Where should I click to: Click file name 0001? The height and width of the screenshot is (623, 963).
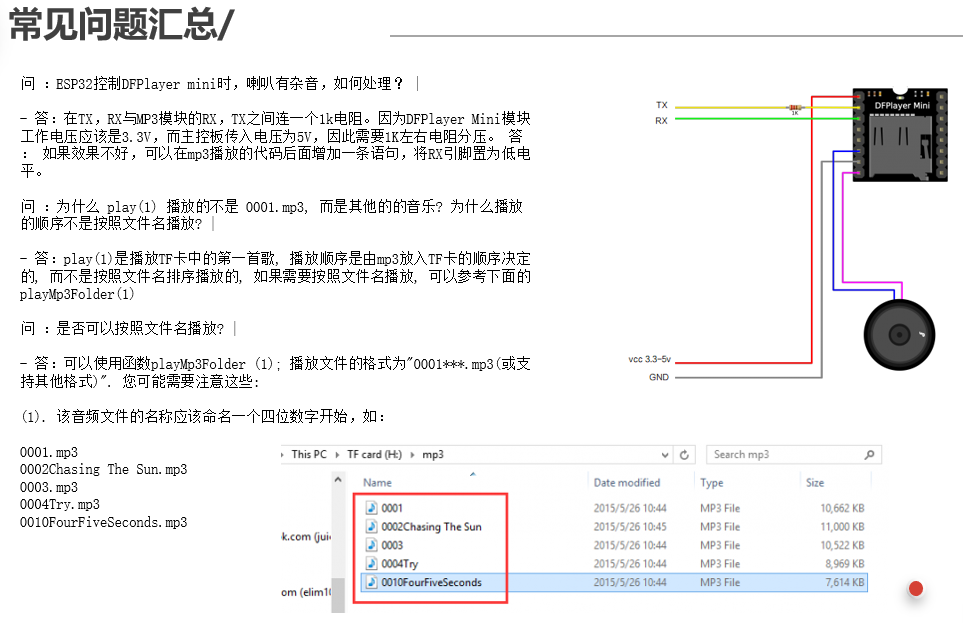pos(392,508)
